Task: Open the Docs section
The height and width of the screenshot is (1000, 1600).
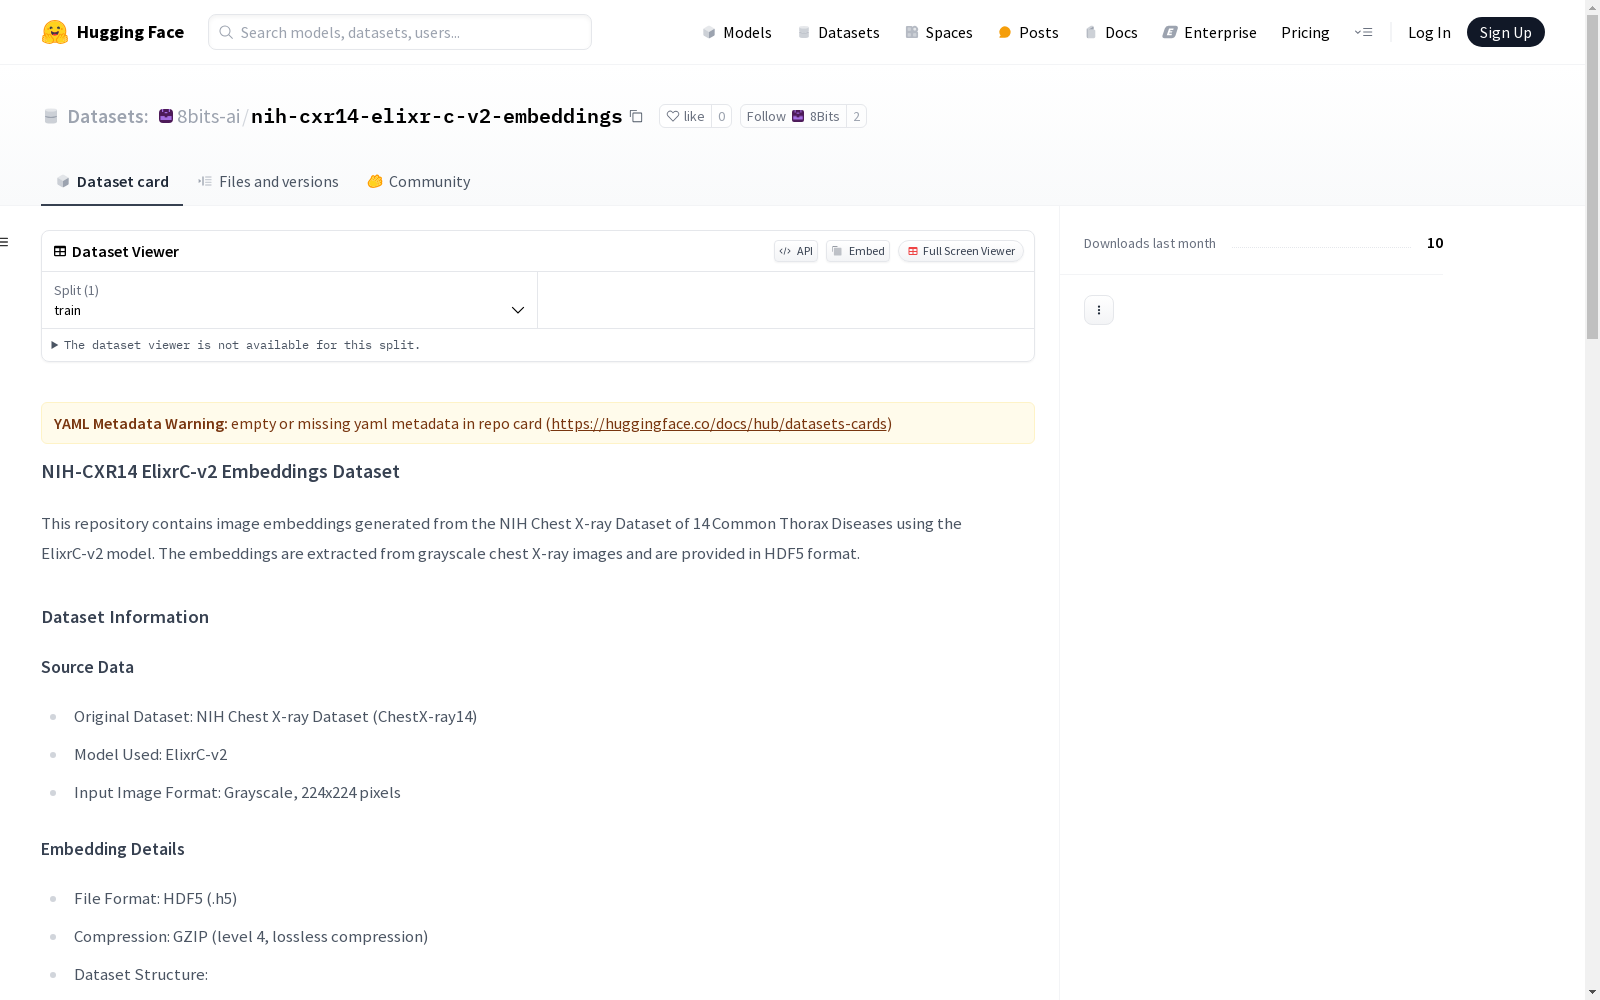Action: click(1111, 32)
